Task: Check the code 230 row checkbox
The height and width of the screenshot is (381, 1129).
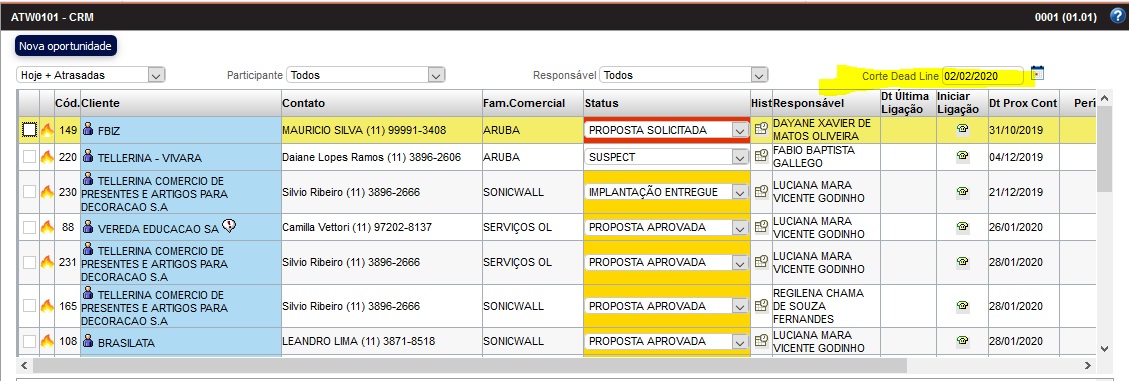Action: point(29,192)
